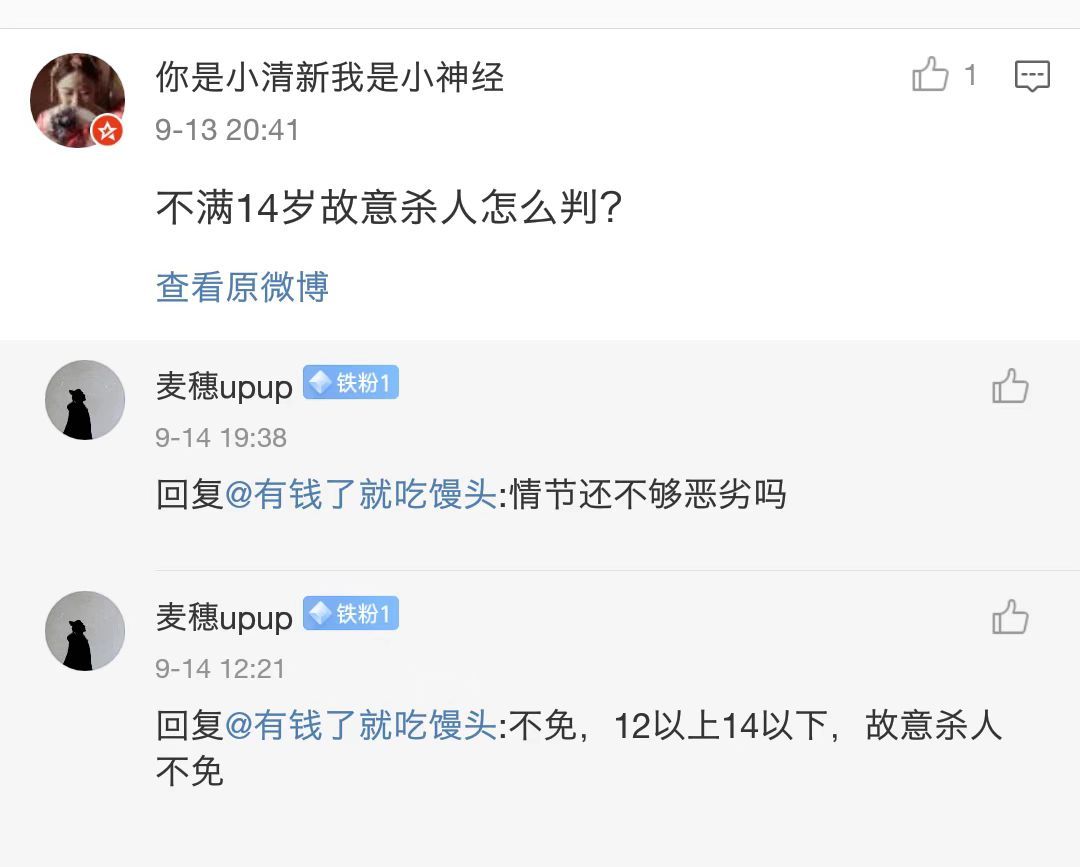Image resolution: width=1080 pixels, height=867 pixels.
Task: Click the 铁粉1 badge on the 19:38 reply
Action: 351,383
